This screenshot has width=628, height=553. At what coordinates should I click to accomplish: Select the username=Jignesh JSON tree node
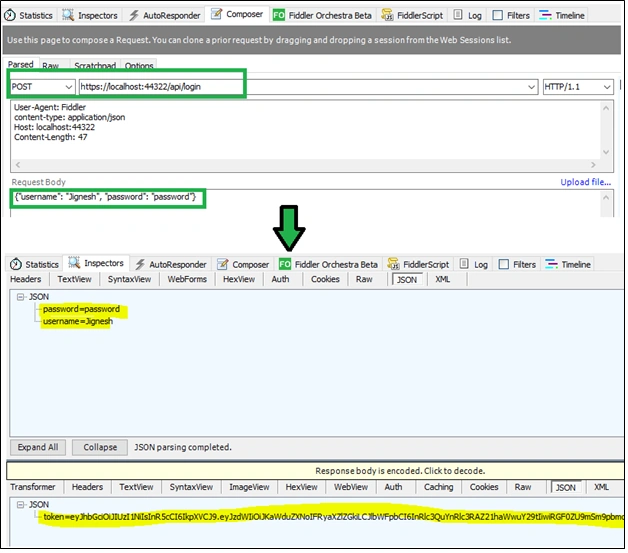(78, 322)
